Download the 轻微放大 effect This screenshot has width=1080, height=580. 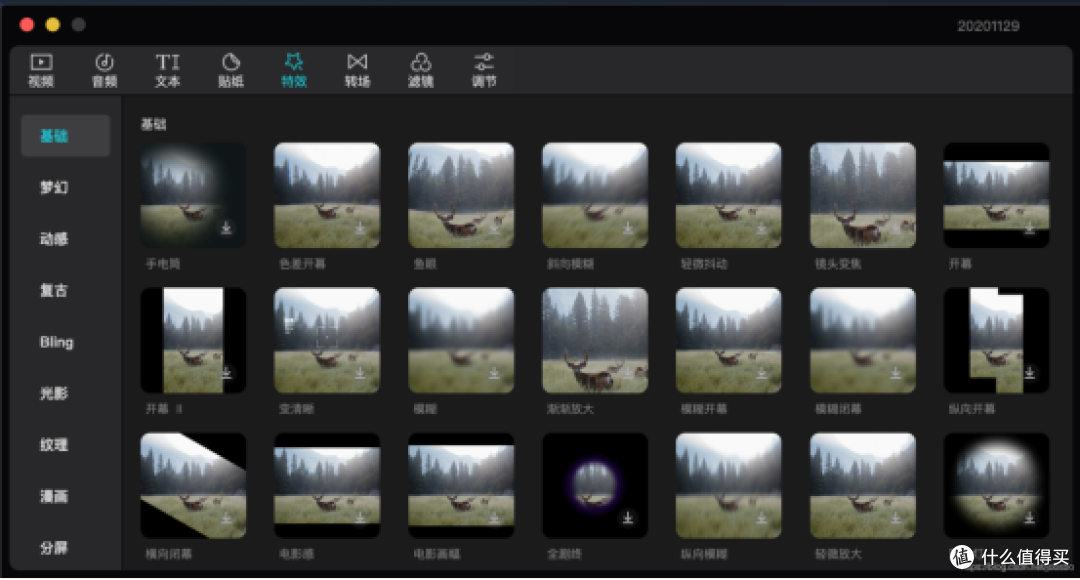[895, 518]
